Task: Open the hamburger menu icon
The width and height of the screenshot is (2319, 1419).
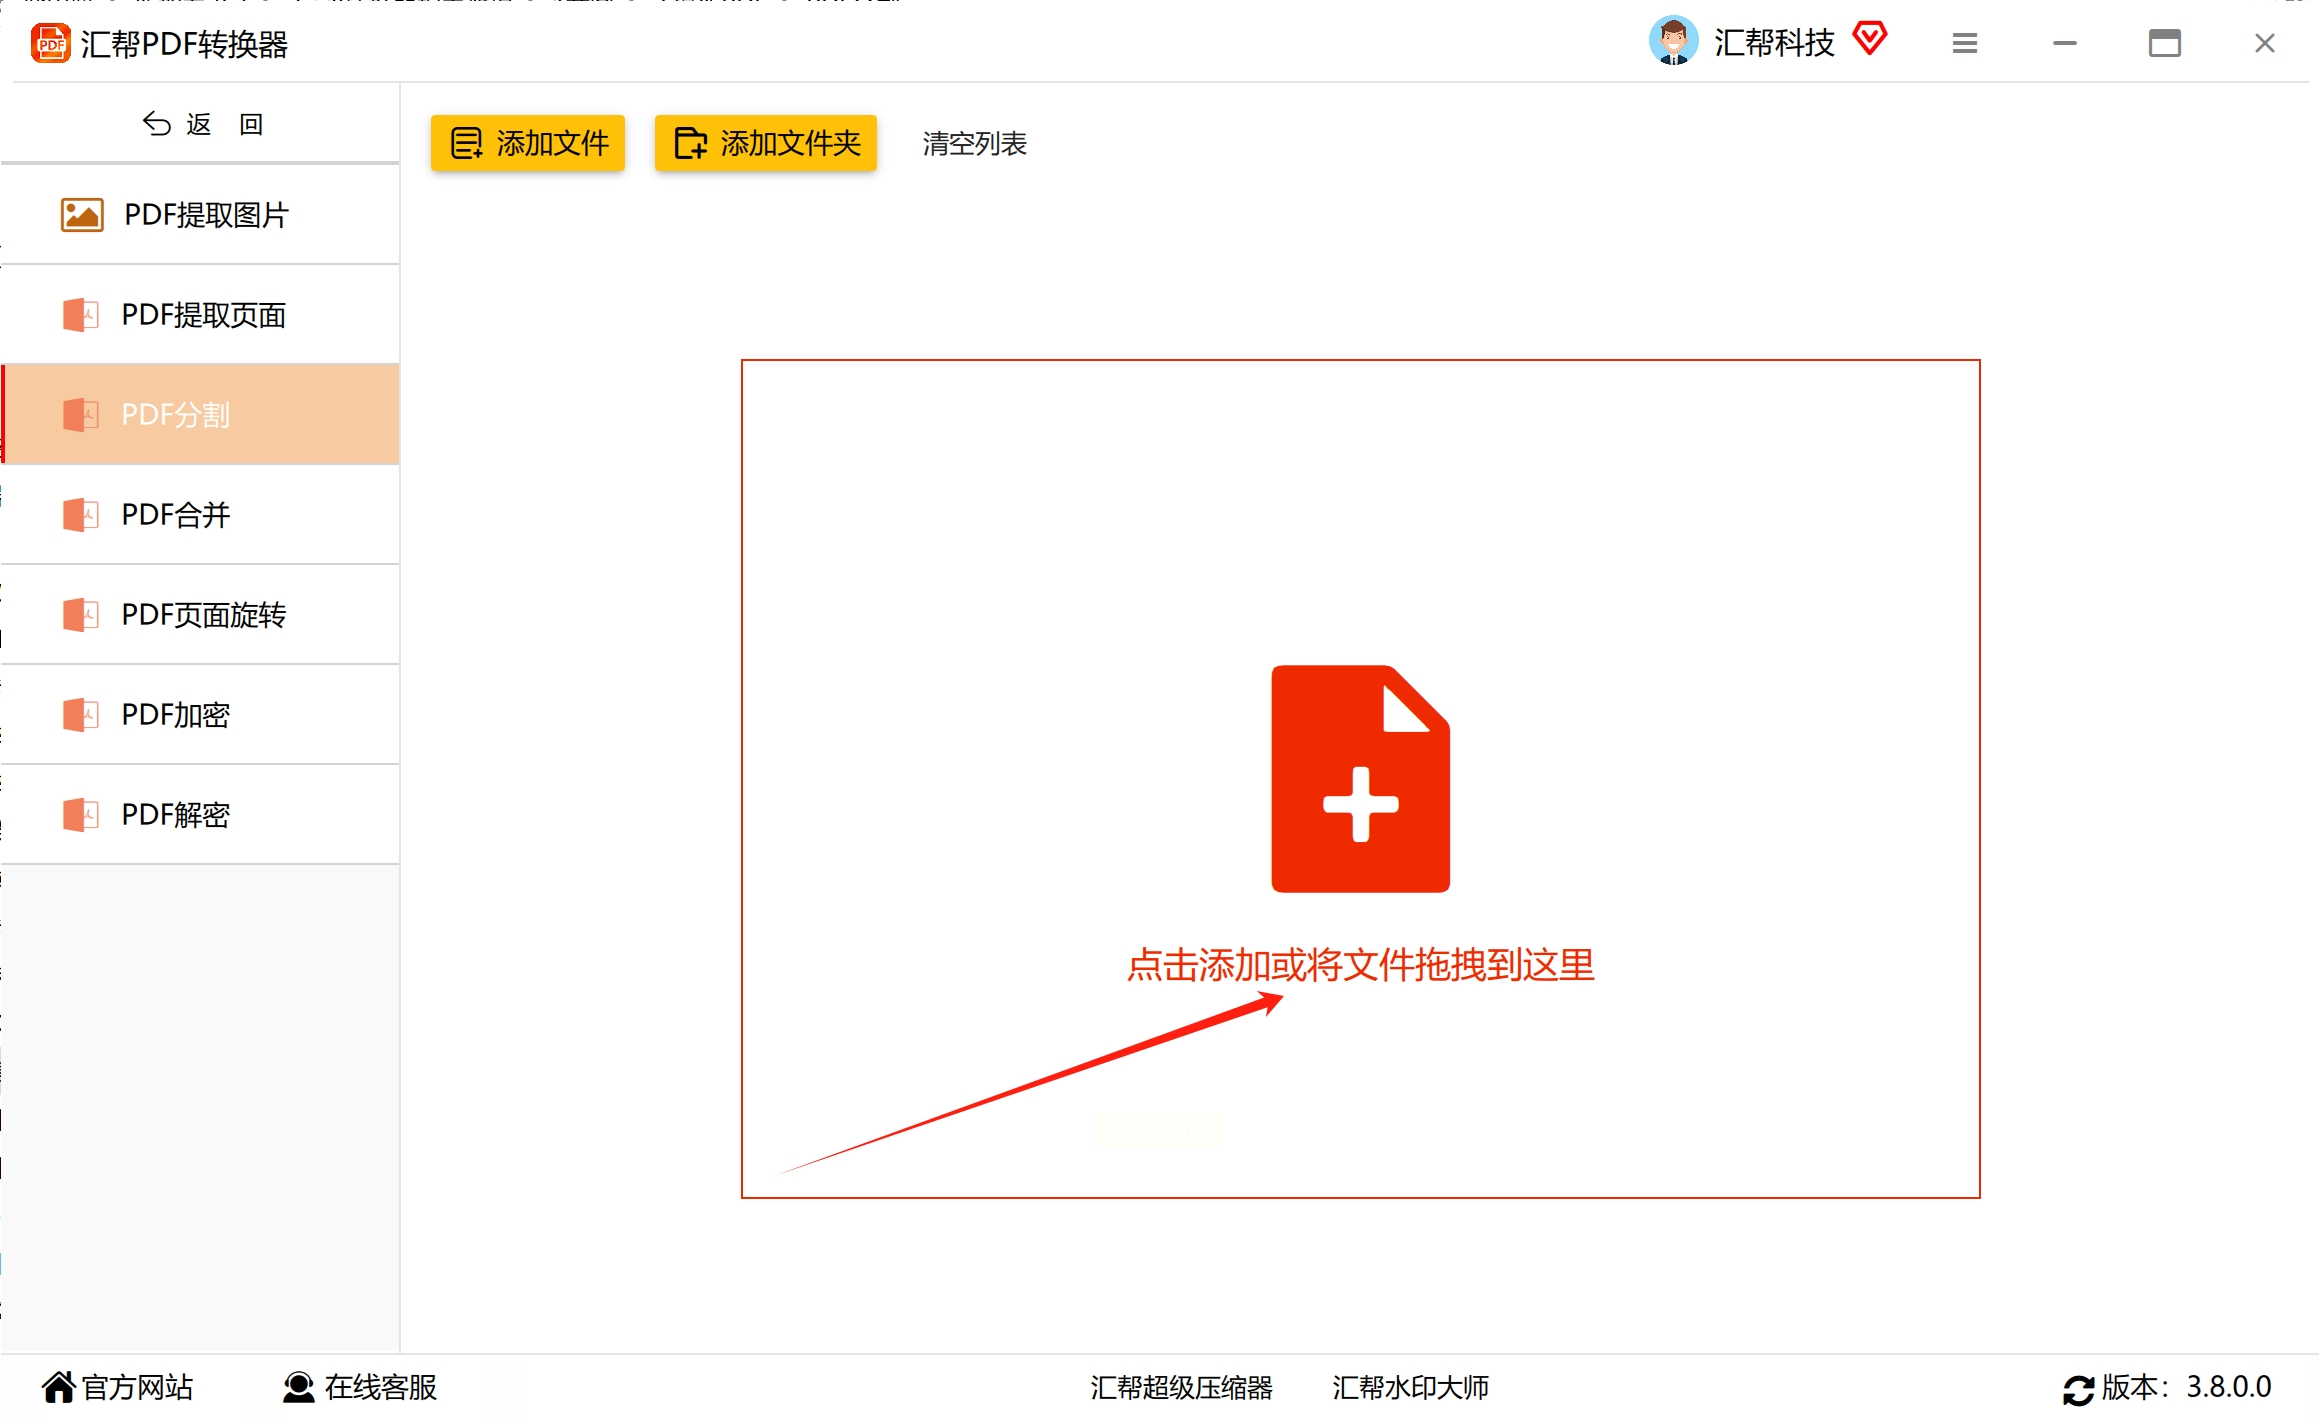Action: click(1964, 43)
